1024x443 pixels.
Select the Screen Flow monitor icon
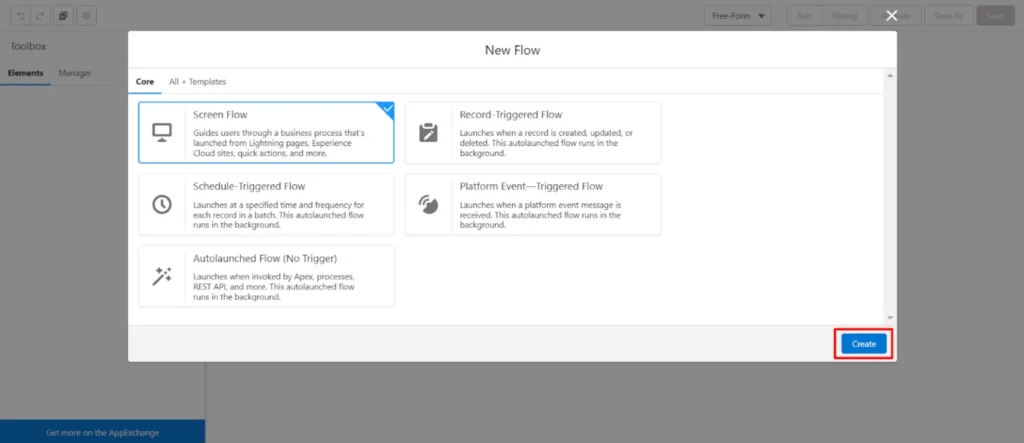point(161,132)
